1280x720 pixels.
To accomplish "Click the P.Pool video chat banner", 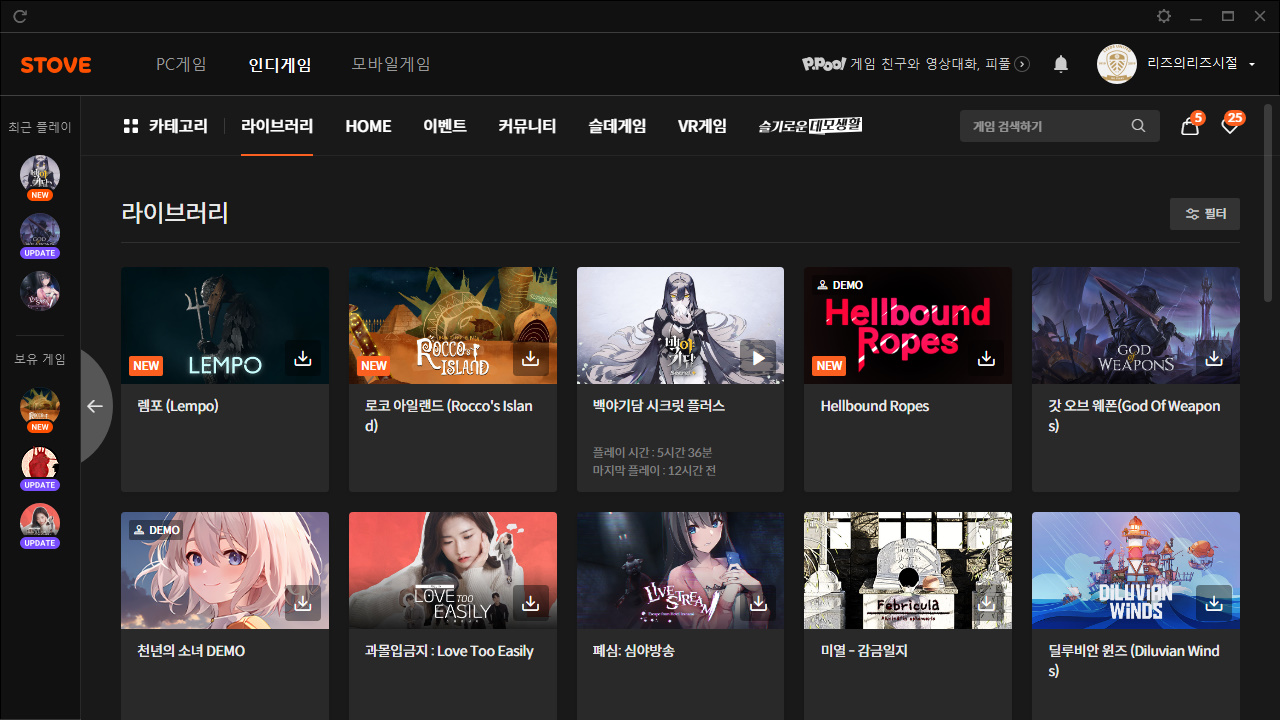I will [916, 64].
